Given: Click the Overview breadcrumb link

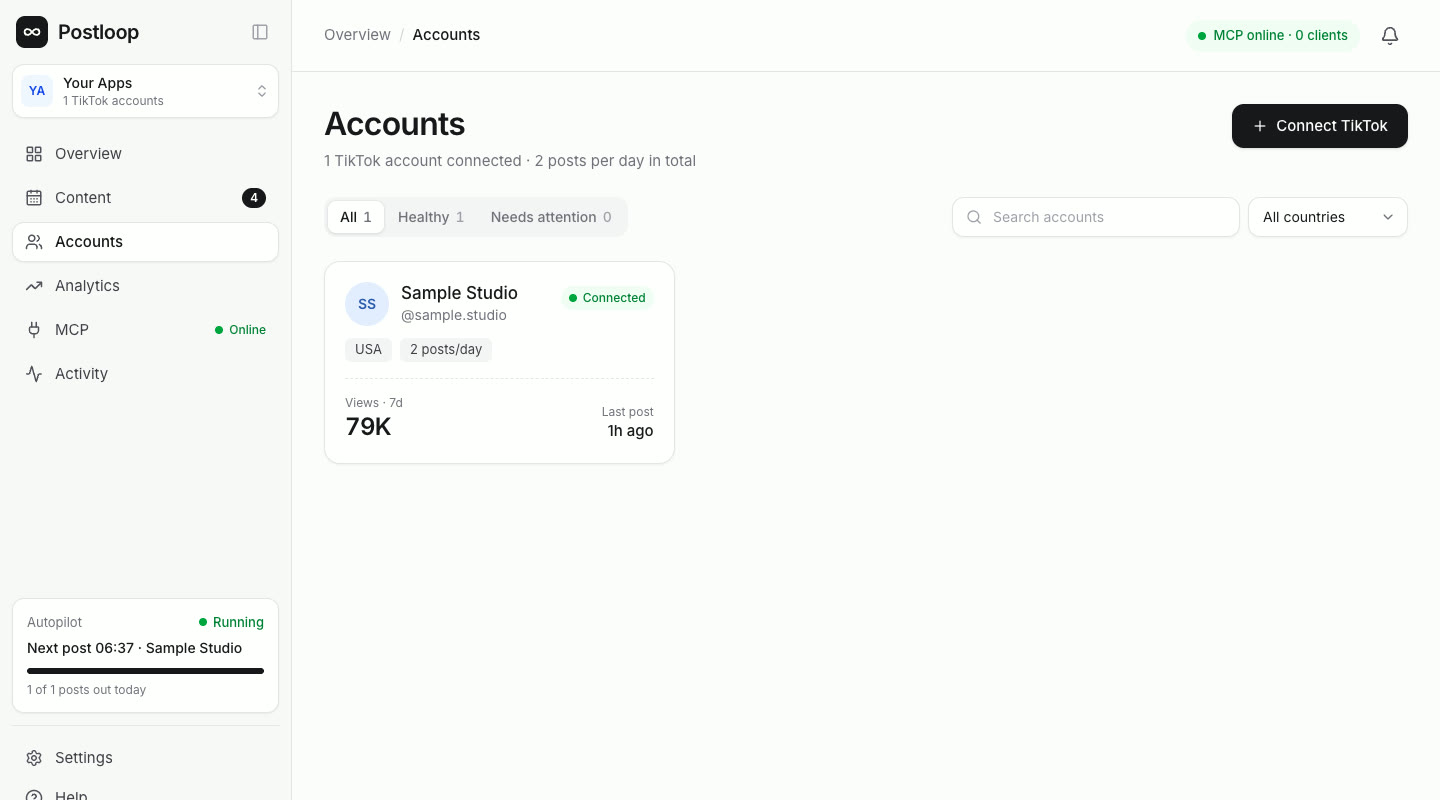Looking at the screenshot, I should (357, 35).
